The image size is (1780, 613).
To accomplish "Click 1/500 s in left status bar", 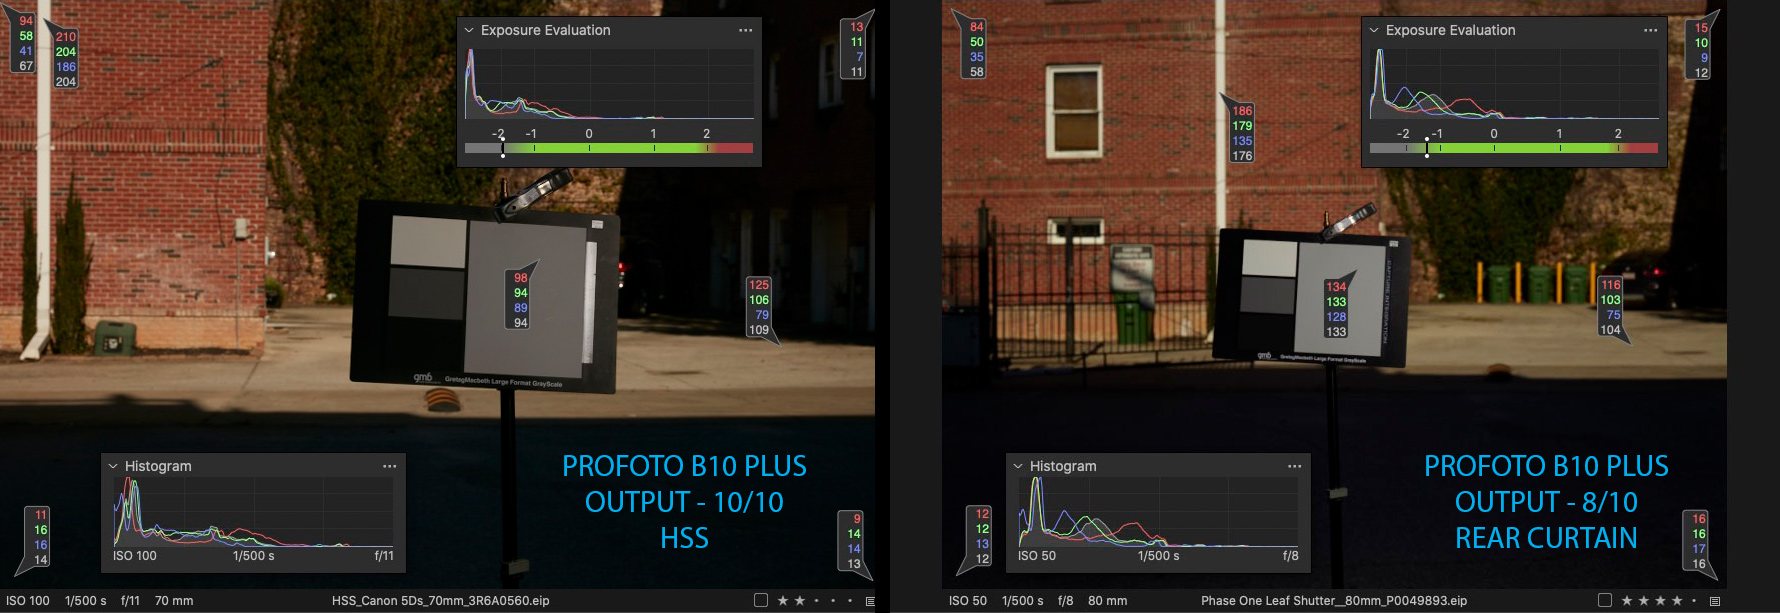I will pos(85,601).
